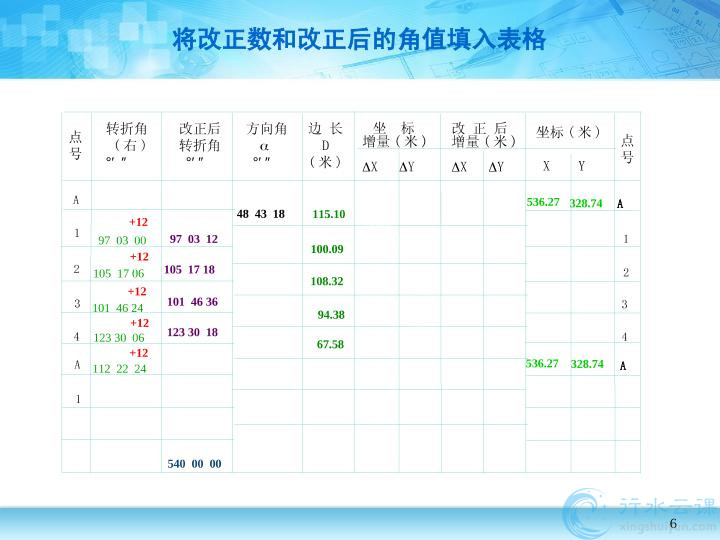
Task: Click the slide title about filling correction values
Action: (x=359, y=40)
